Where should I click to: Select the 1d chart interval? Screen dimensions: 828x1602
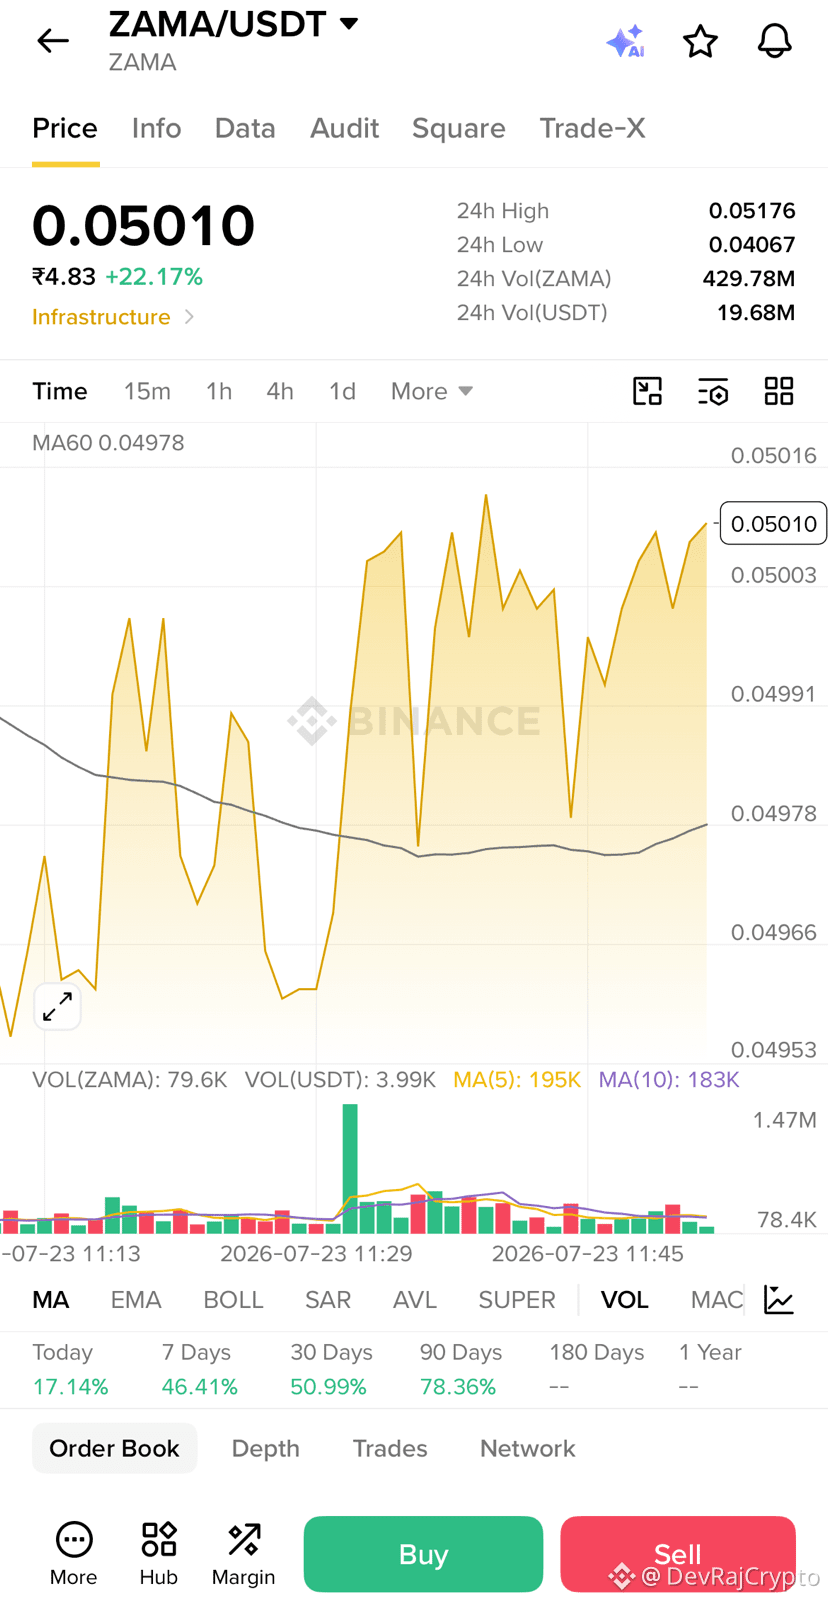pyautogui.click(x=342, y=391)
